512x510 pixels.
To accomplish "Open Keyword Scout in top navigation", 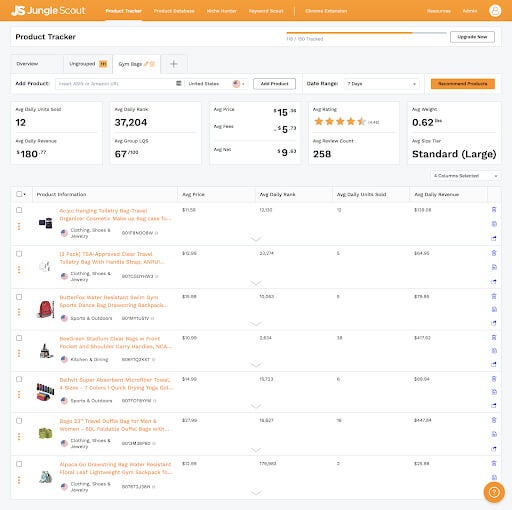I will pyautogui.click(x=266, y=11).
